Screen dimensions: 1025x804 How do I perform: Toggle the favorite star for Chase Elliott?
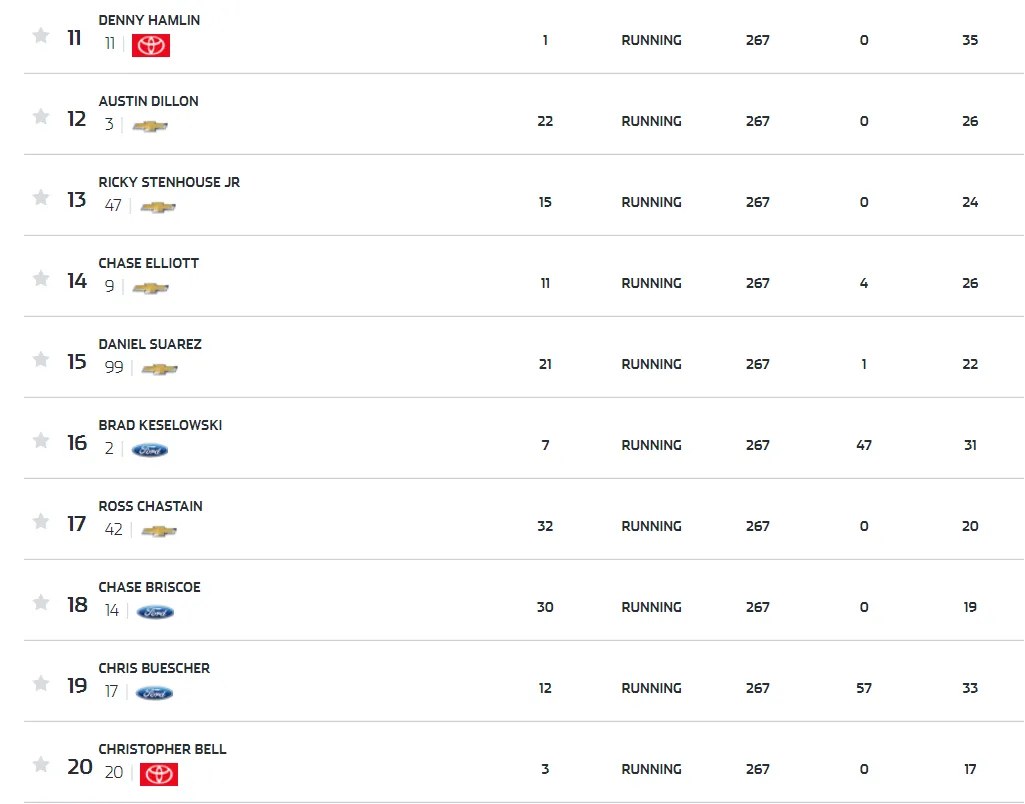pos(41,279)
